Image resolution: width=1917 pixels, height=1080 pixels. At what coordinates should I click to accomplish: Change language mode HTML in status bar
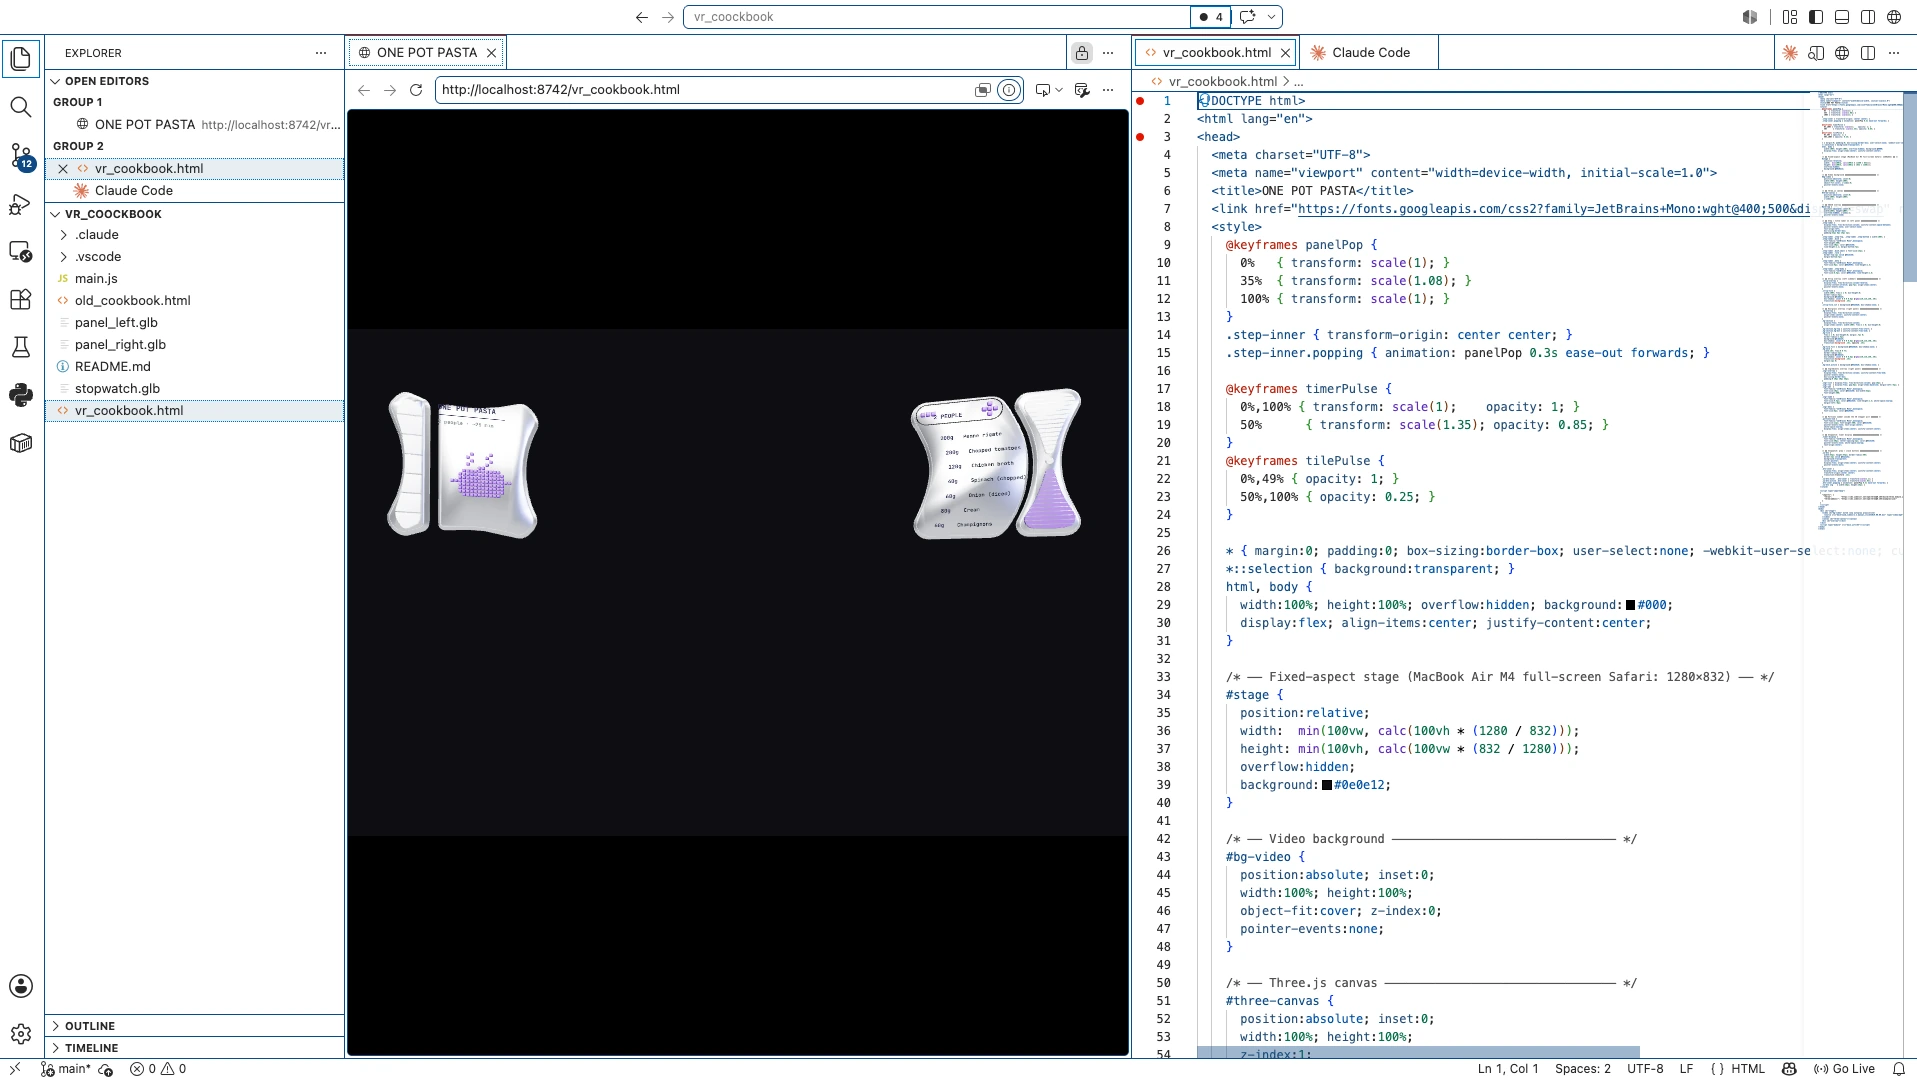point(1748,1069)
